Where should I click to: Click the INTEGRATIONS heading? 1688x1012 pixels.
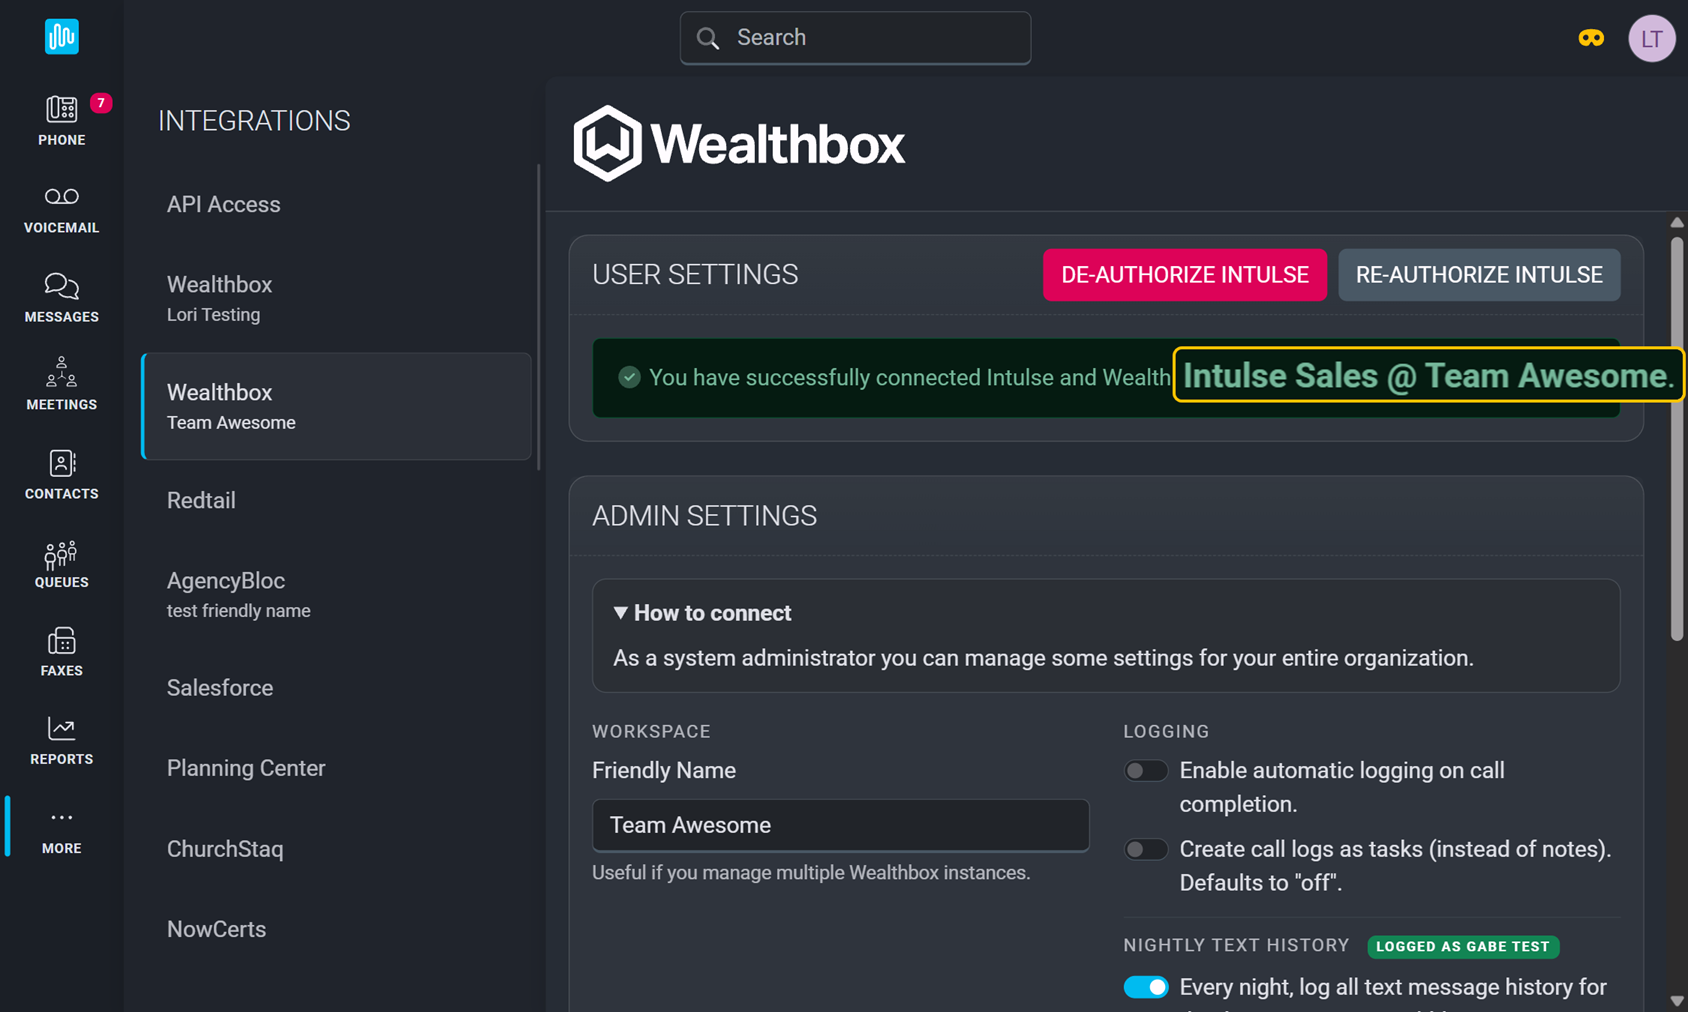[254, 121]
